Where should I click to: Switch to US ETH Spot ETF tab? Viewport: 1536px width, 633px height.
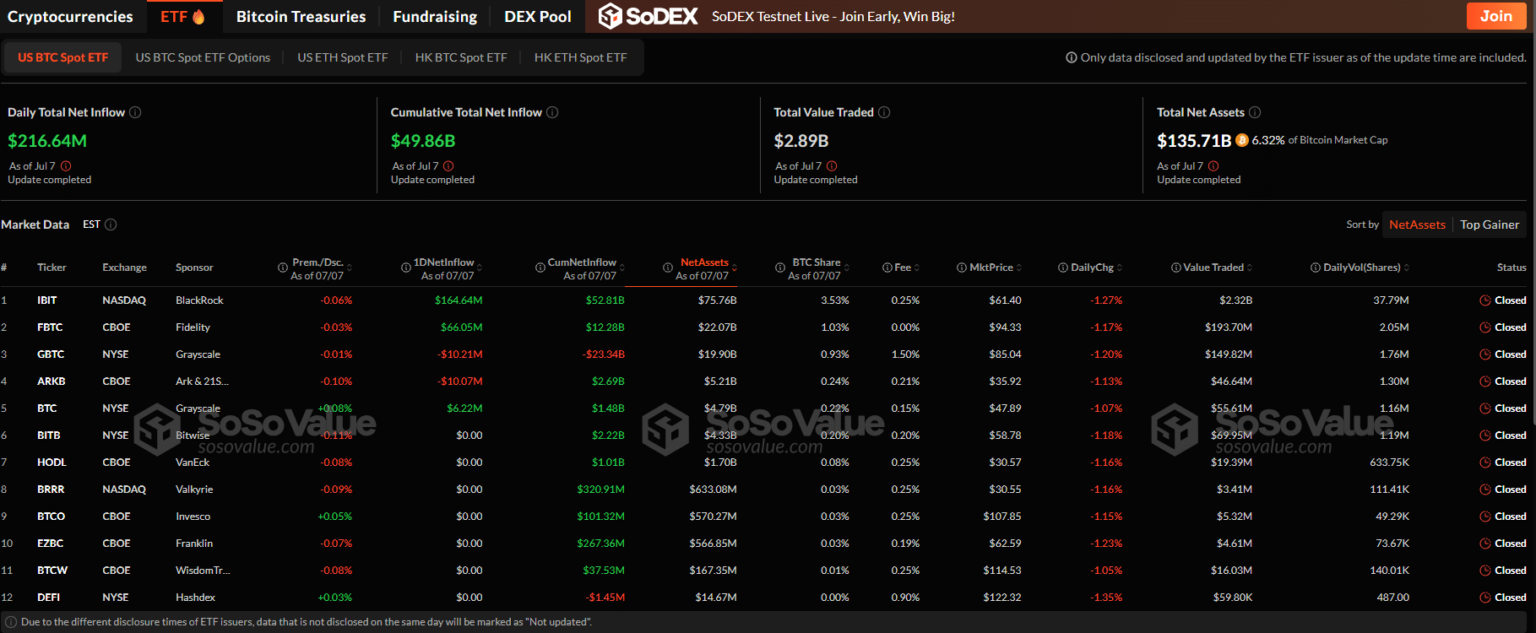342,58
